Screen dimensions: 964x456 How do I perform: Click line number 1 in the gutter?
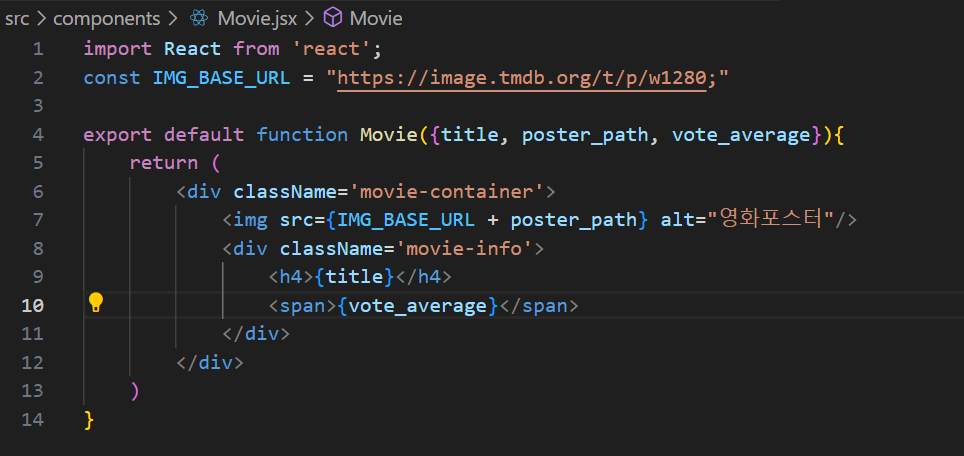coord(38,49)
